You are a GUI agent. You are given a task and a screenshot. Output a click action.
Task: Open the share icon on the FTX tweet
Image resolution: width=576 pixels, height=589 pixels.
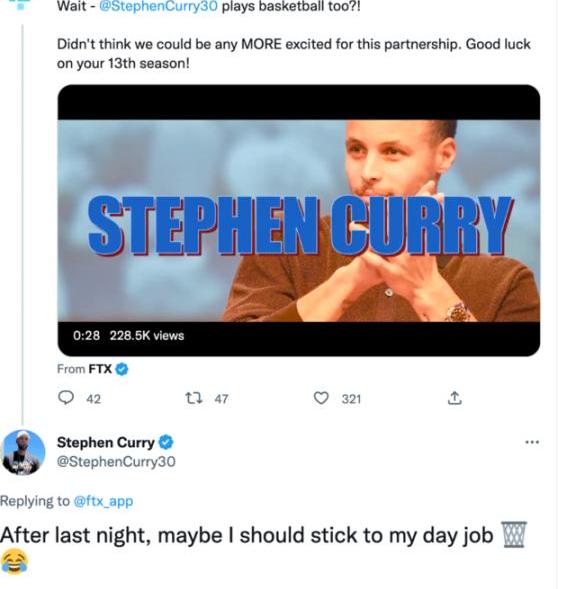[x=454, y=398]
